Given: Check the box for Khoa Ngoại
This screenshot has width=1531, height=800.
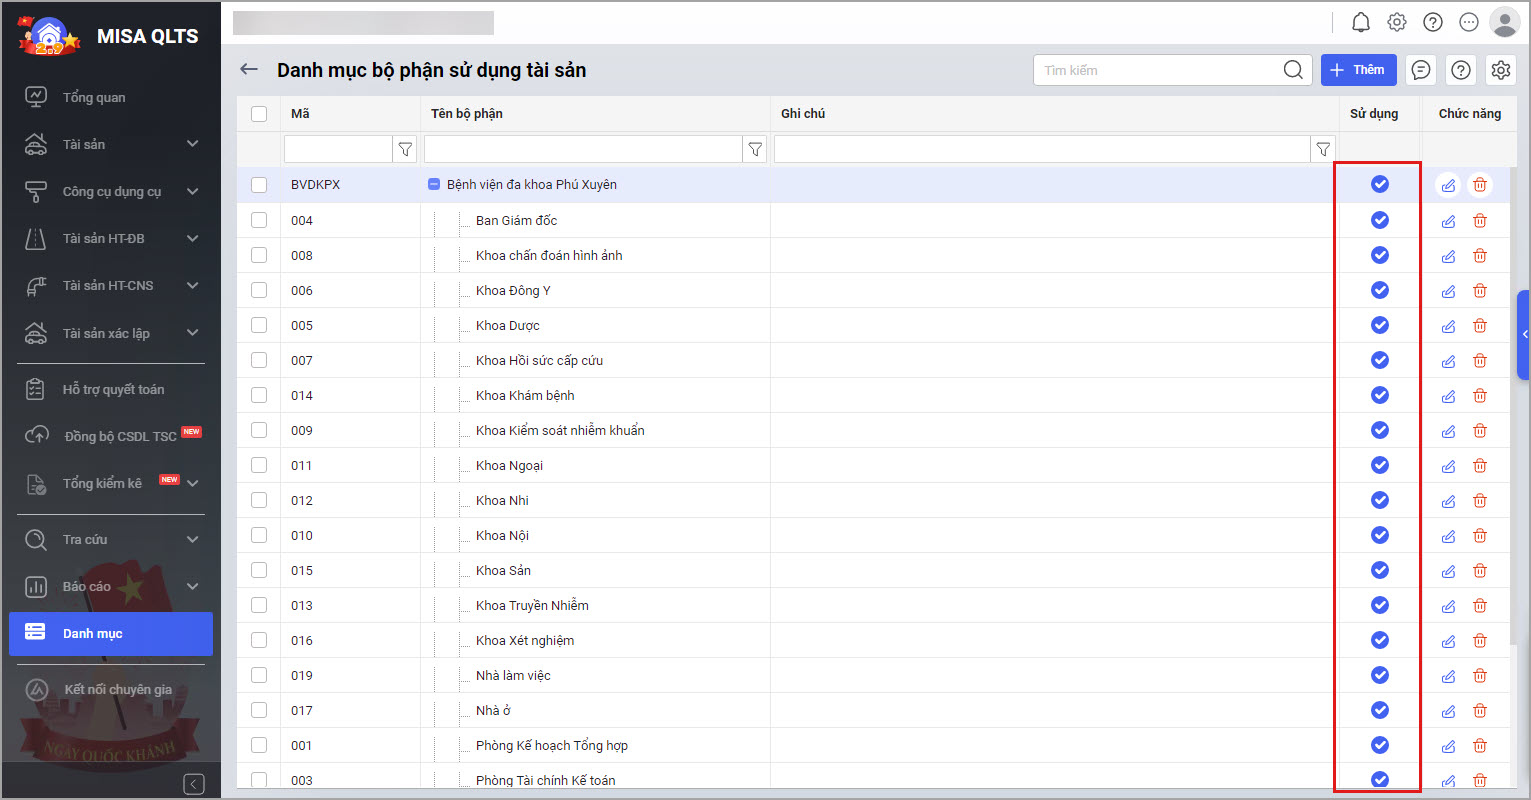Looking at the screenshot, I should click(259, 465).
